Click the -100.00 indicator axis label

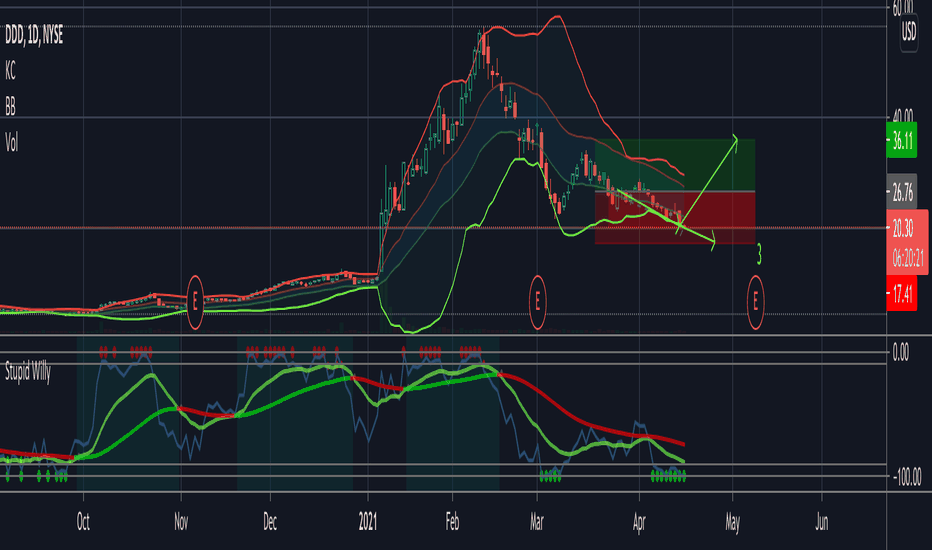(x=906, y=476)
